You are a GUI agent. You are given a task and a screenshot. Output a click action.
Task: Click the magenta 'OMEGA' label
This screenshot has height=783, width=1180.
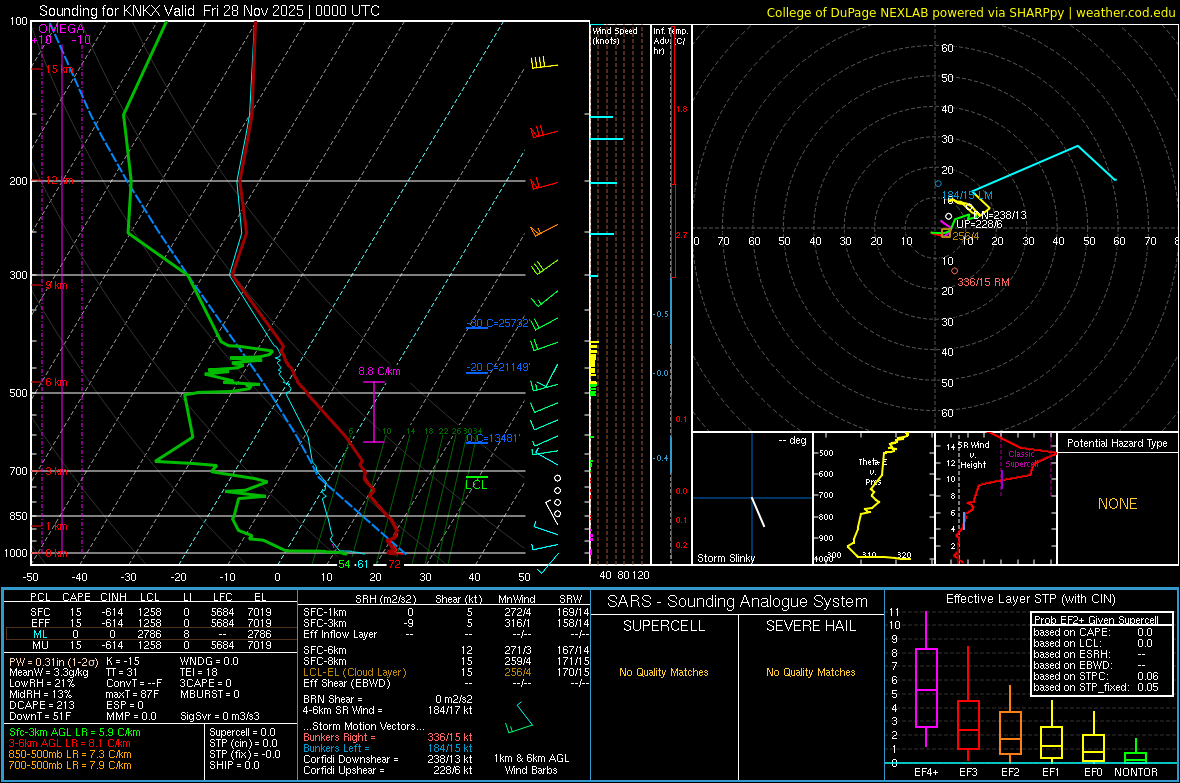62,29
